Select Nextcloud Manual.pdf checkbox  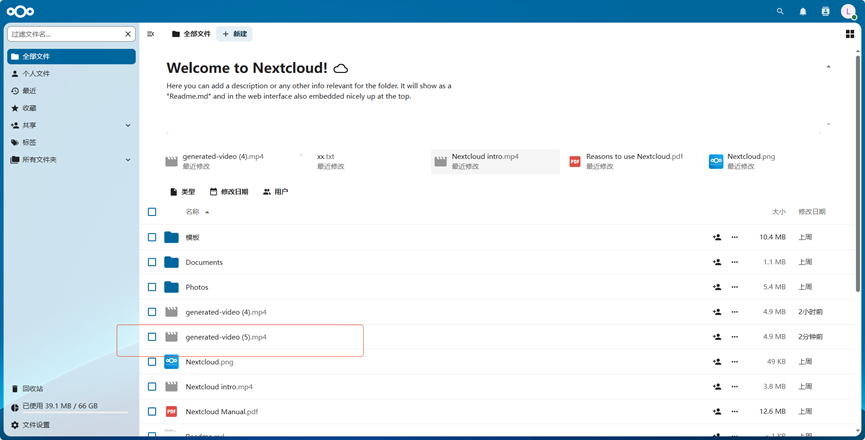pyautogui.click(x=152, y=412)
